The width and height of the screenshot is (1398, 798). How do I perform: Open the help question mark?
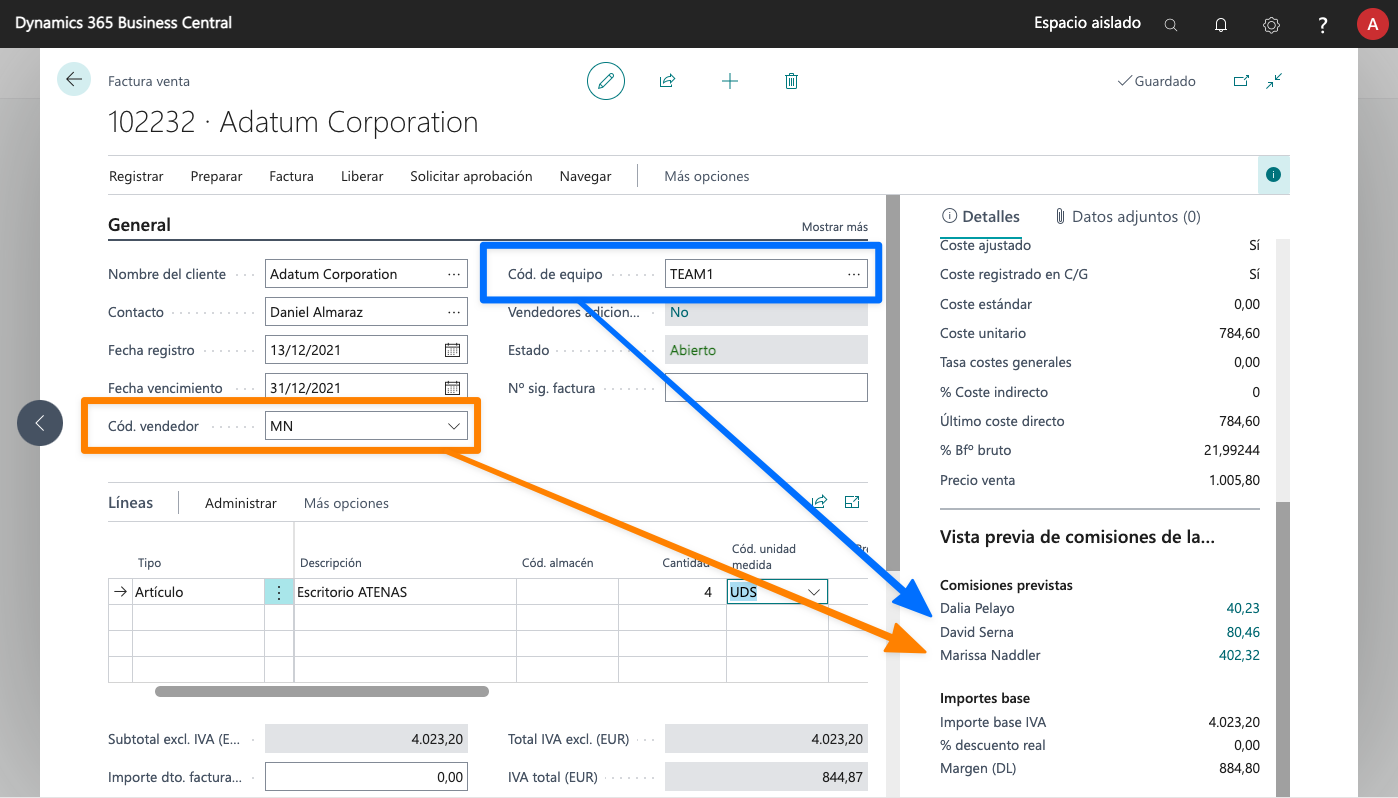[x=1323, y=24]
